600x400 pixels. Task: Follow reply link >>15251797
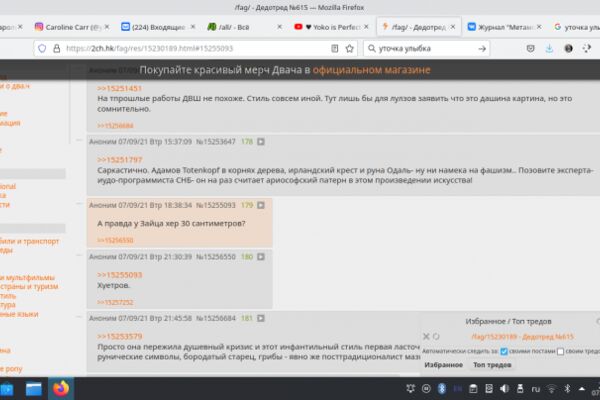pos(119,160)
